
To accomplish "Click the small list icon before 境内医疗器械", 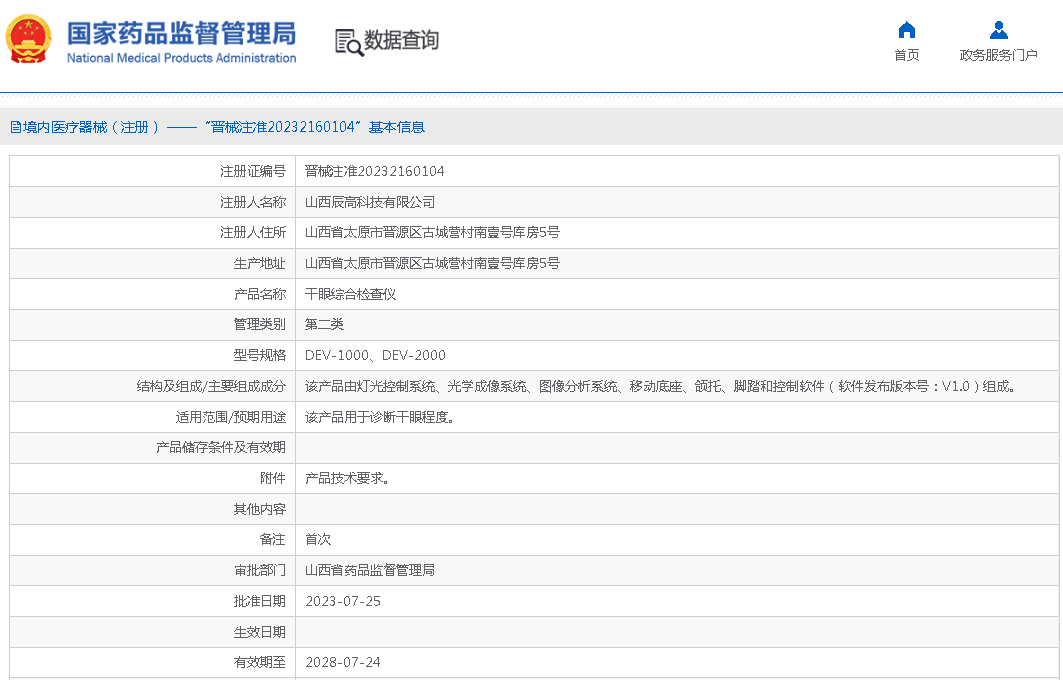I will tap(15, 127).
